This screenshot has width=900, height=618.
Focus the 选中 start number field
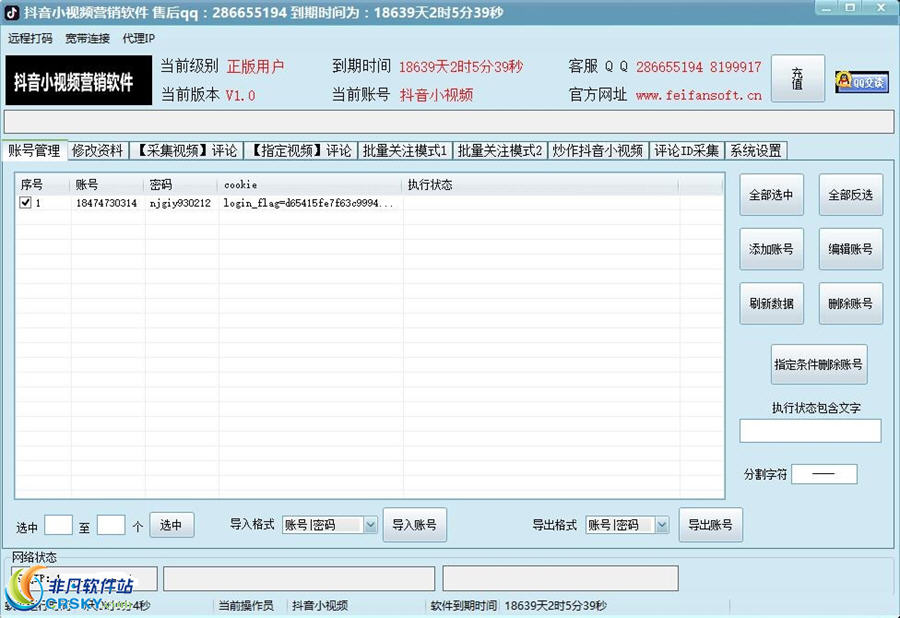pyautogui.click(x=59, y=525)
